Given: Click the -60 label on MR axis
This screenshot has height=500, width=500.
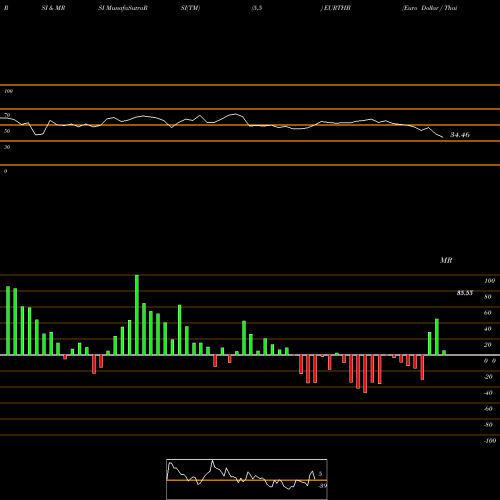Looking at the screenshot, I should 488,409.
